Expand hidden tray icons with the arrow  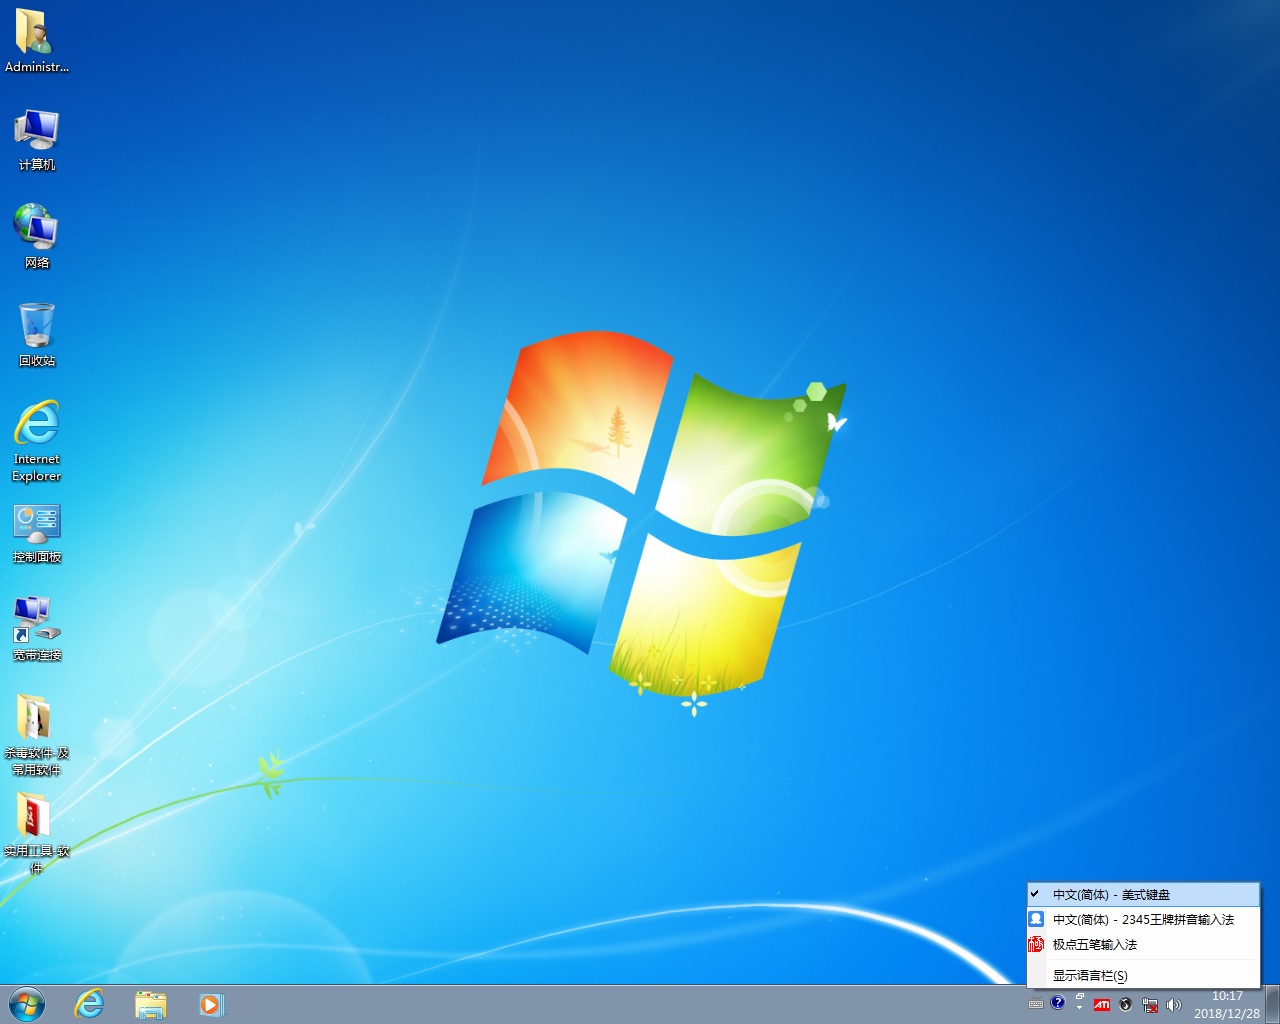(x=1078, y=1007)
